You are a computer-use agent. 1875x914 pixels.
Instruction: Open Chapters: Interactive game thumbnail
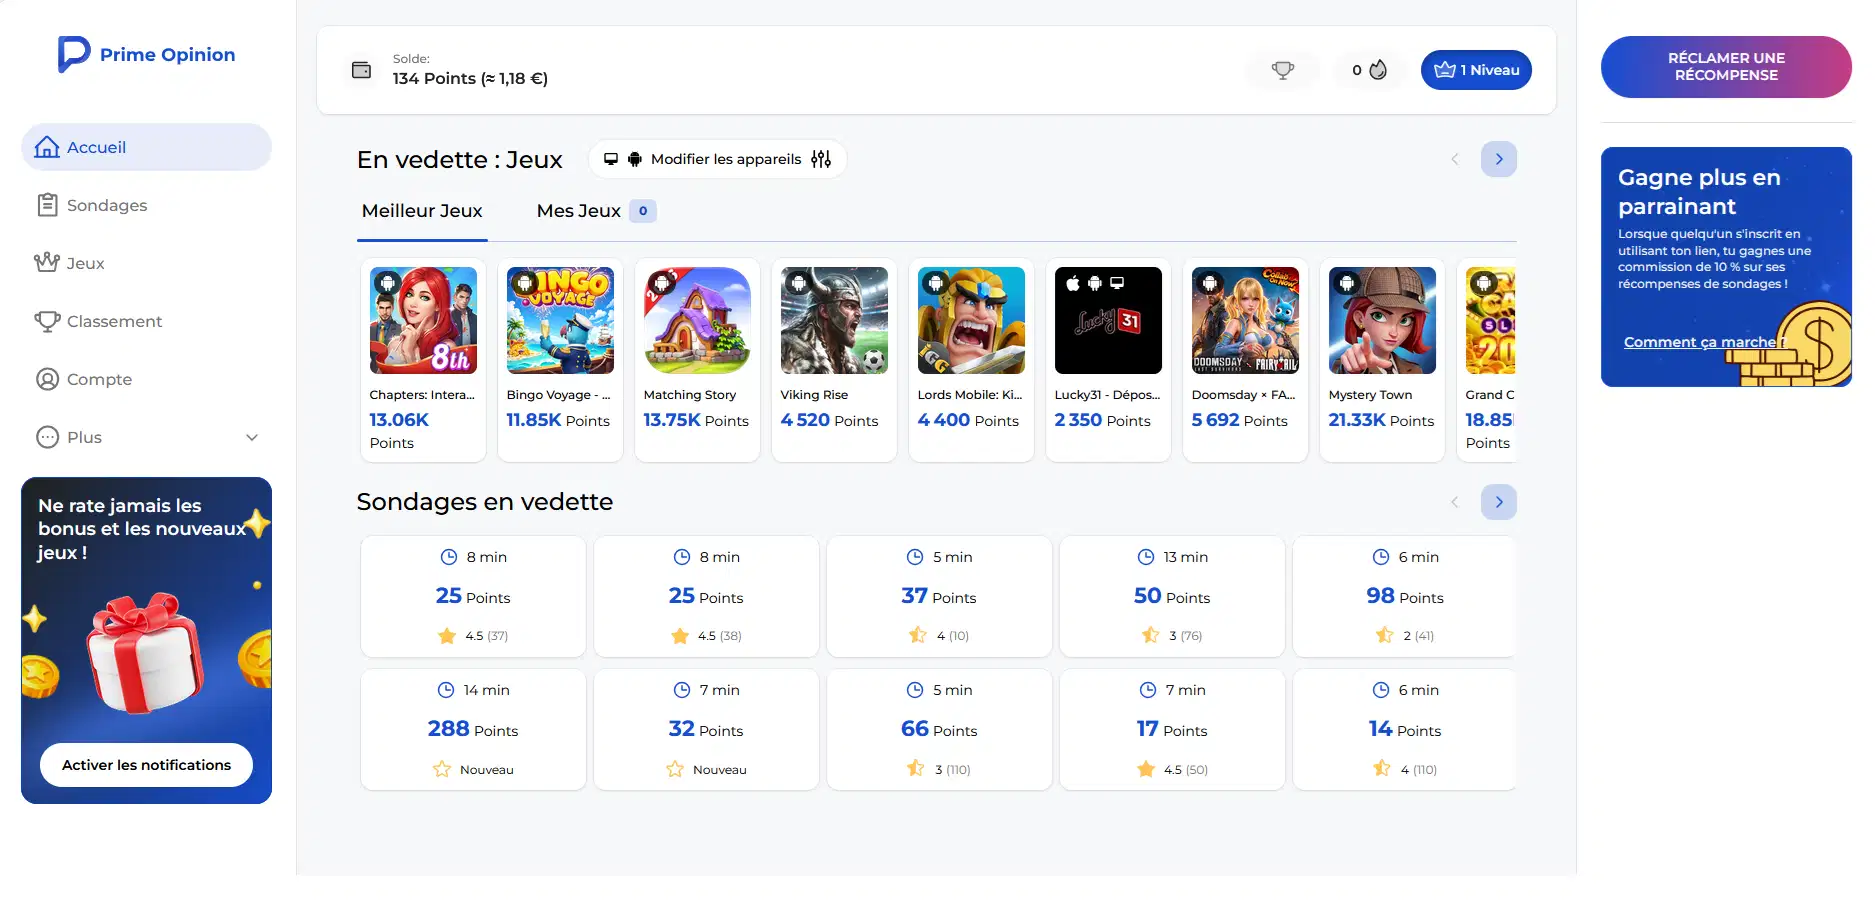click(x=423, y=320)
